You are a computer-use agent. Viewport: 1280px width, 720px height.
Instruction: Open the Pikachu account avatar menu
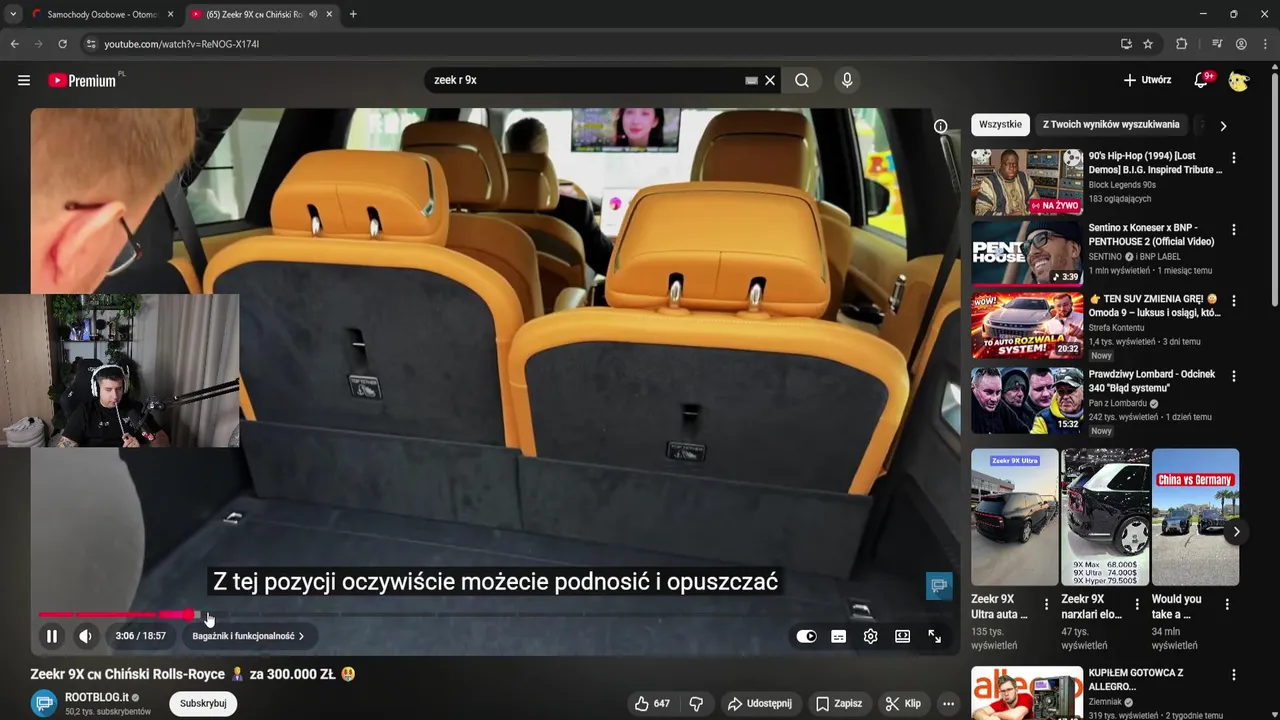[x=1239, y=80]
